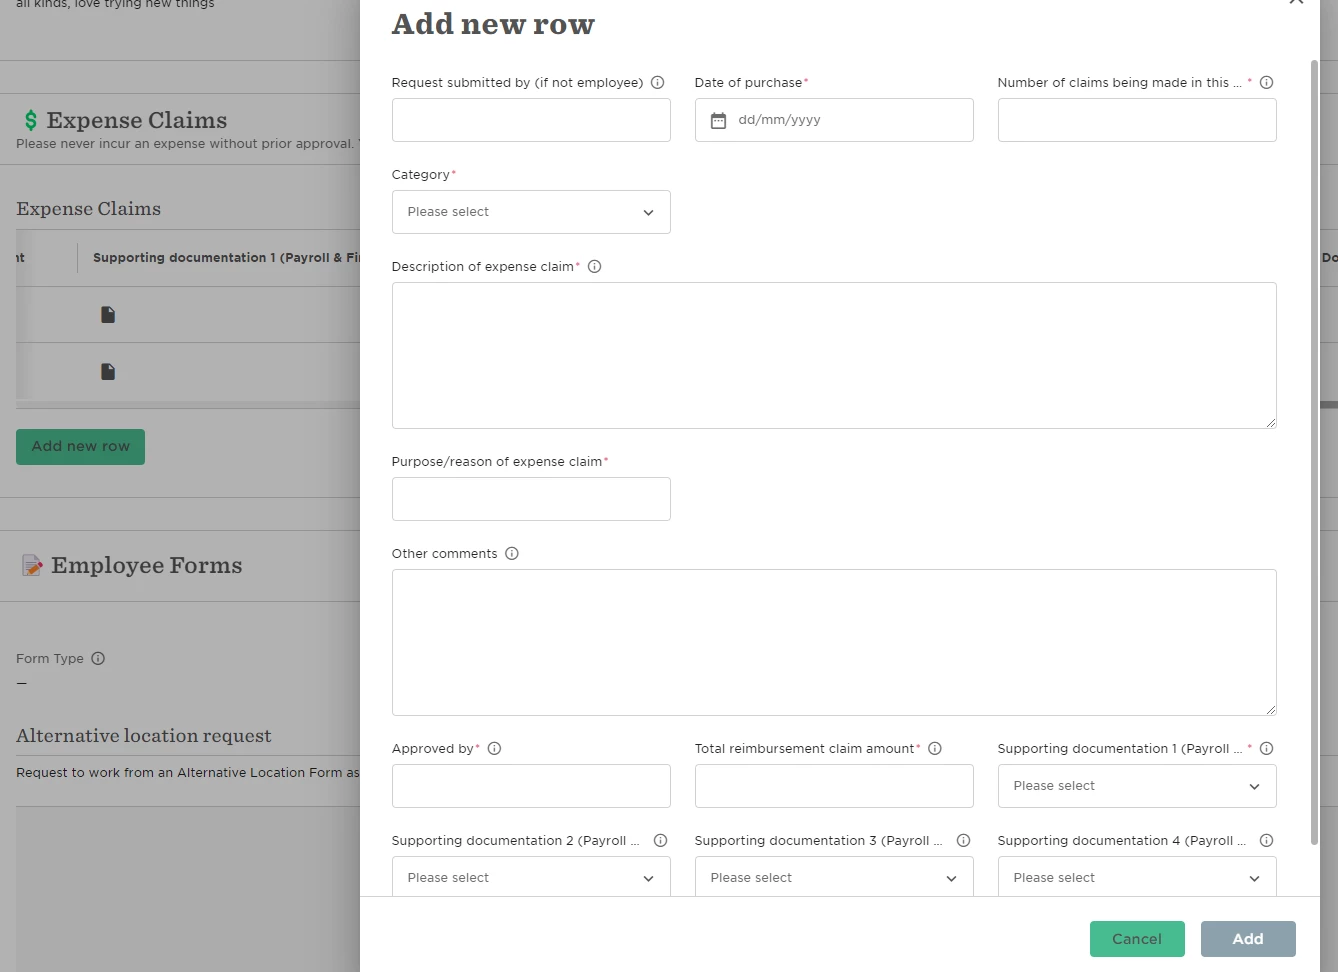The width and height of the screenshot is (1338, 972).
Task: Click info icon beside Number of claims
Action: [1266, 83]
